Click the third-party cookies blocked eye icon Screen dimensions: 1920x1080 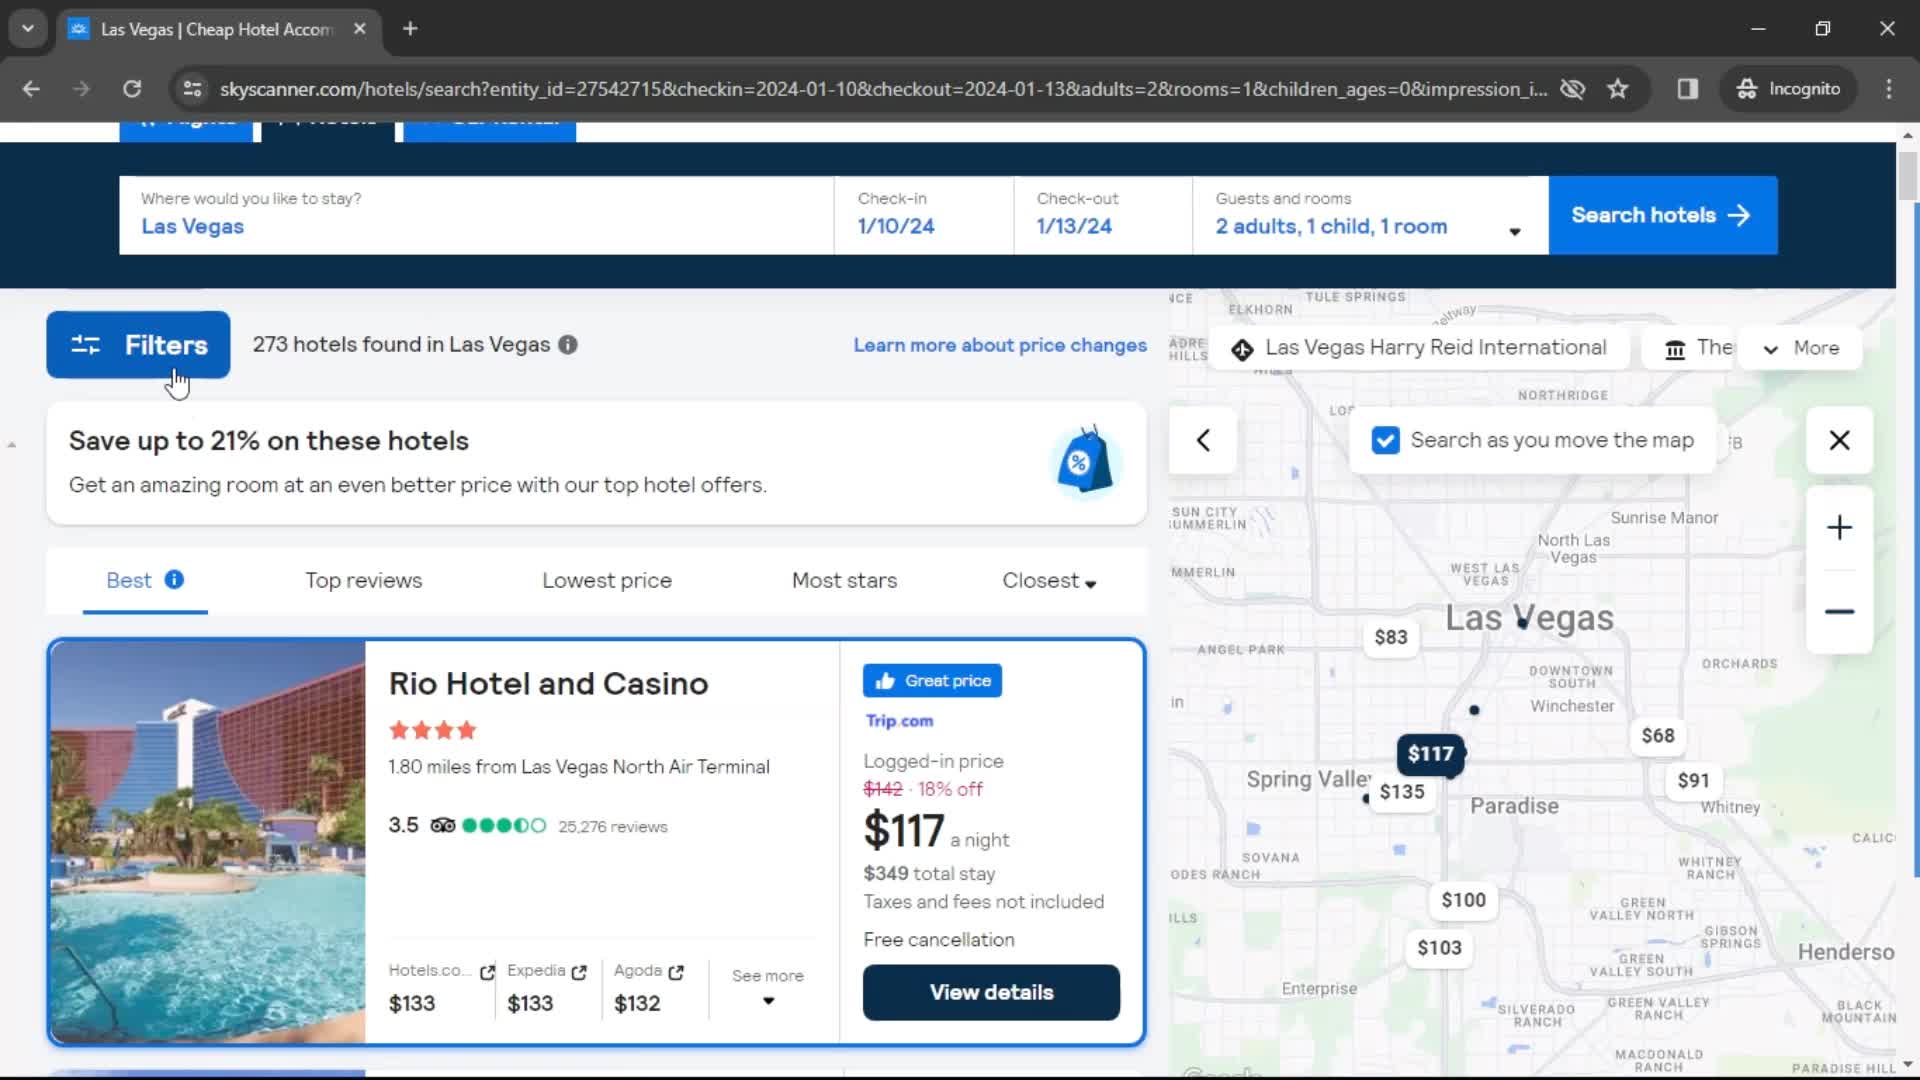[x=1573, y=89]
